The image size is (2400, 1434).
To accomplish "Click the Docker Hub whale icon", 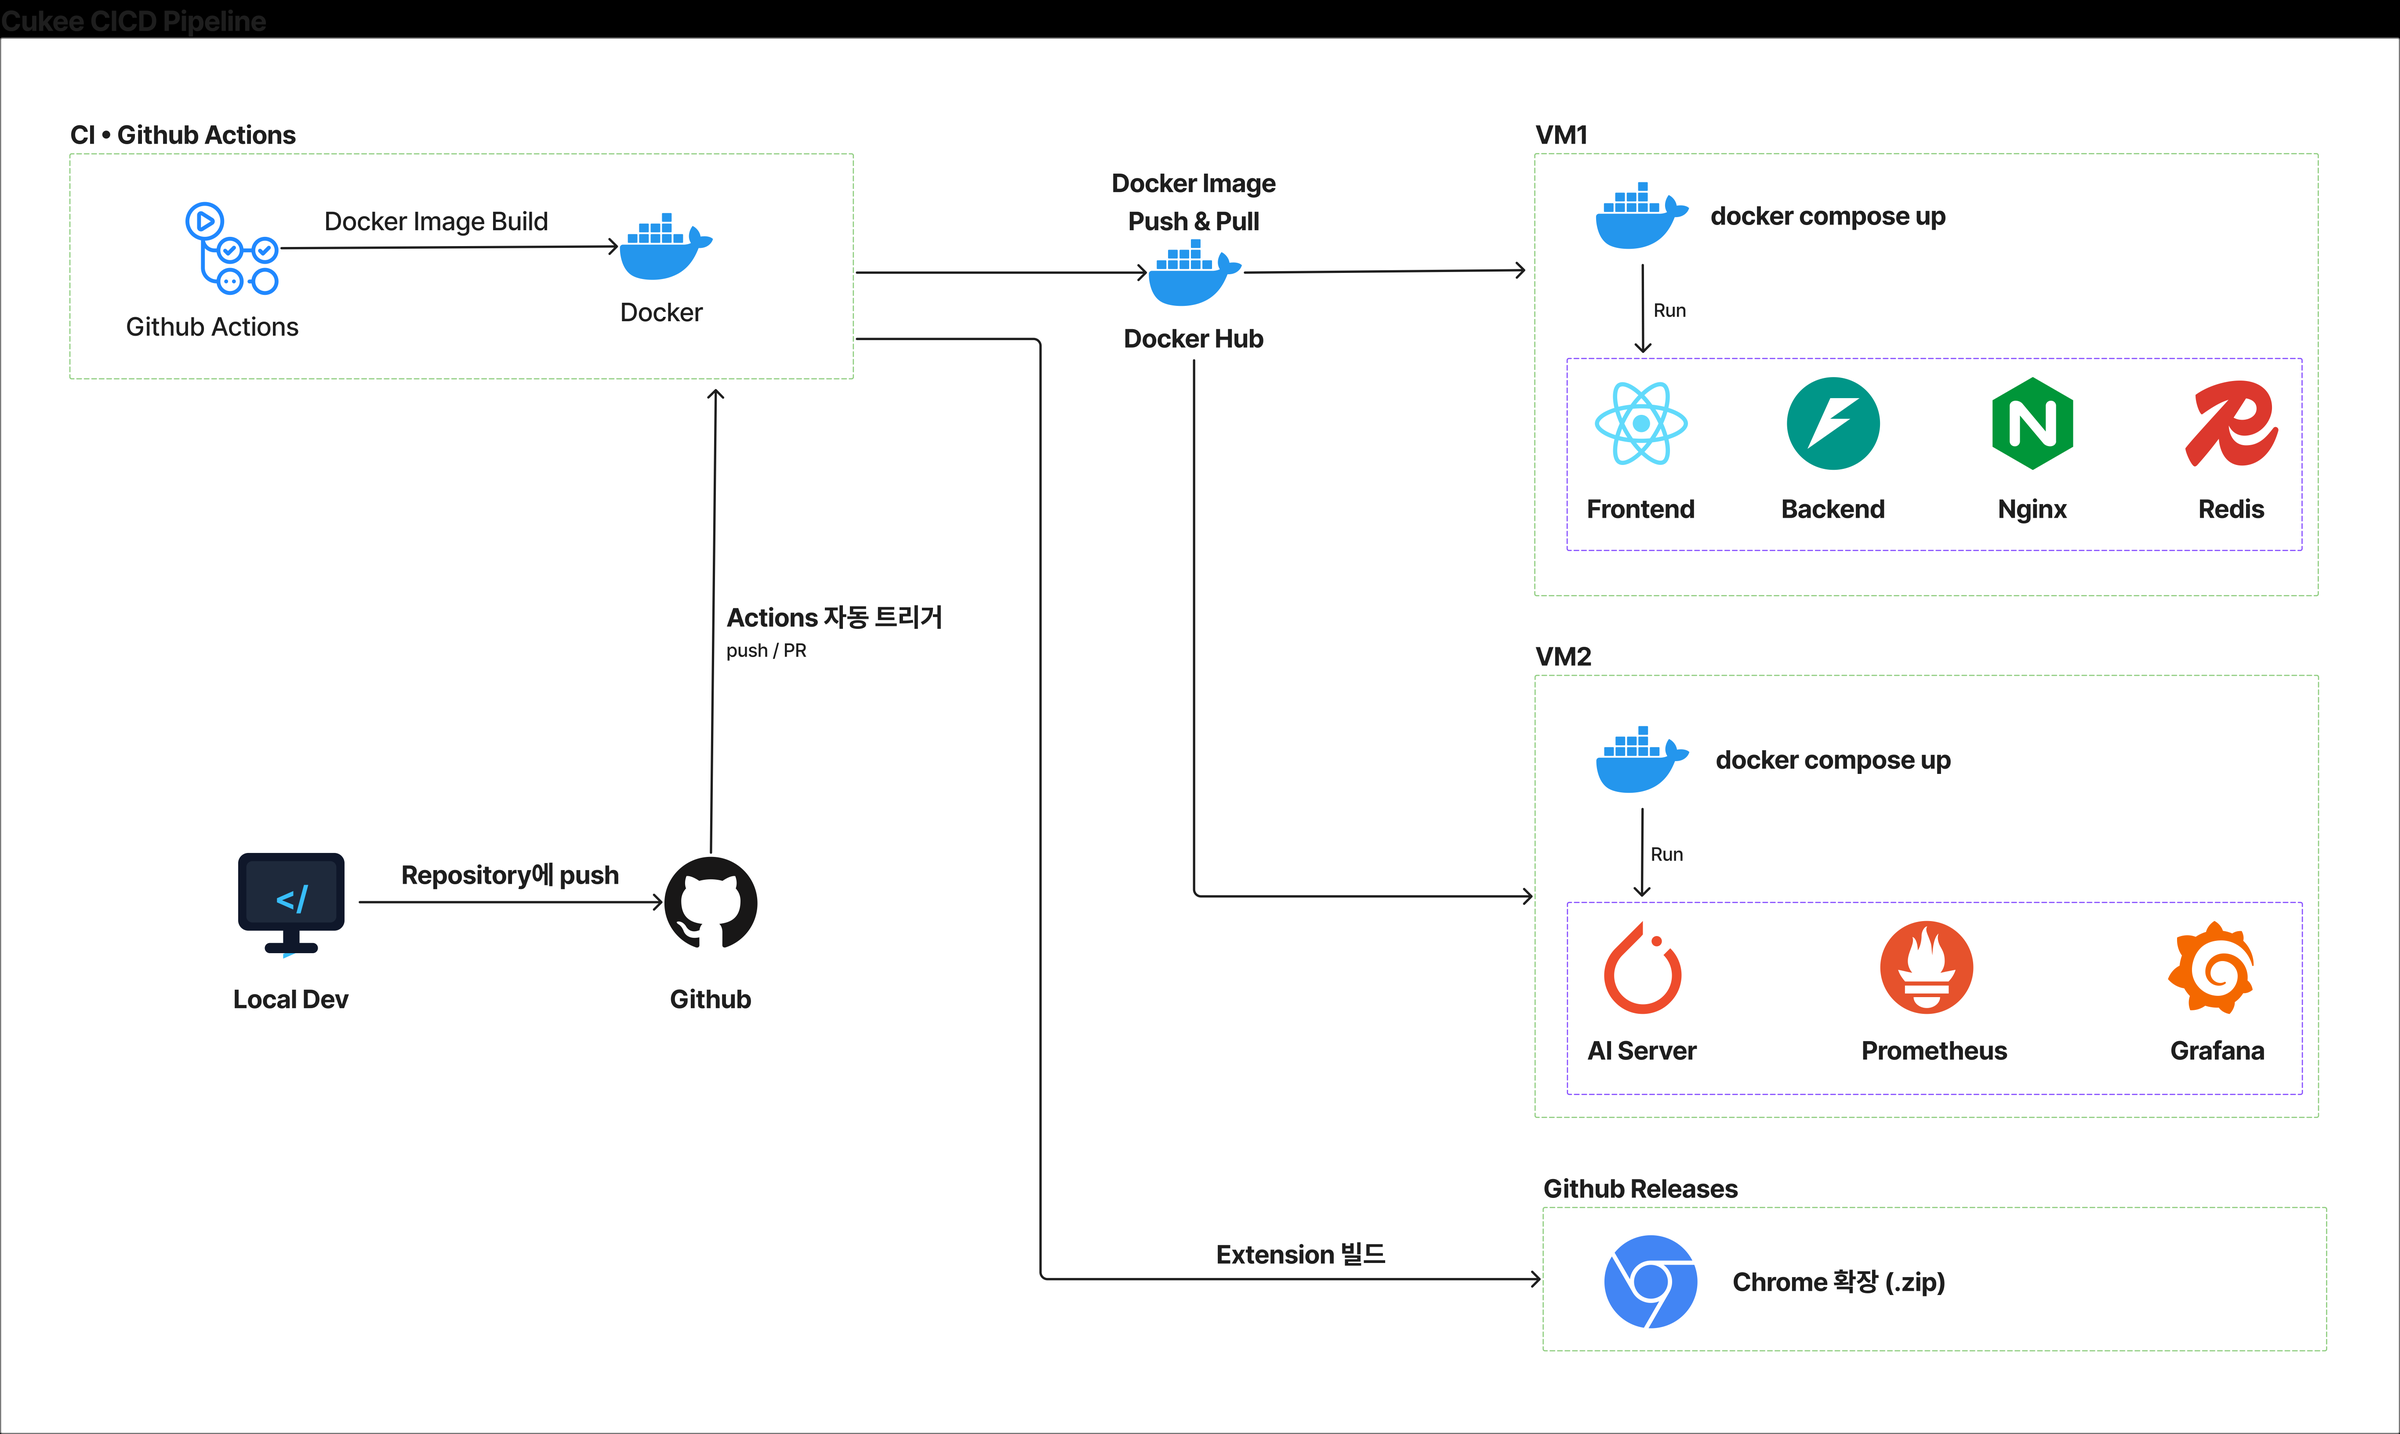I will pyautogui.click(x=1194, y=273).
